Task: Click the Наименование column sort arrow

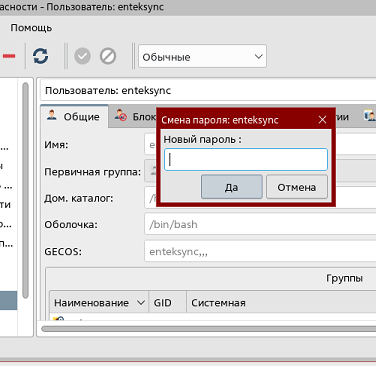Action: click(x=141, y=303)
